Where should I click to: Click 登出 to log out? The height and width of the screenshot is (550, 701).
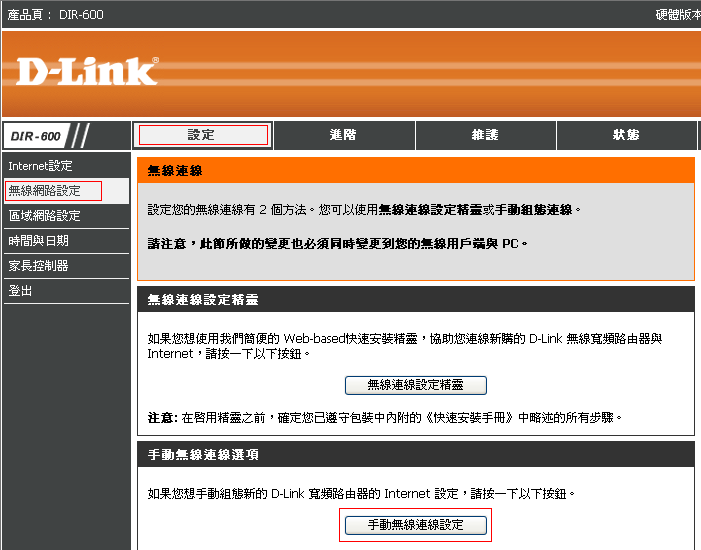tap(66, 291)
